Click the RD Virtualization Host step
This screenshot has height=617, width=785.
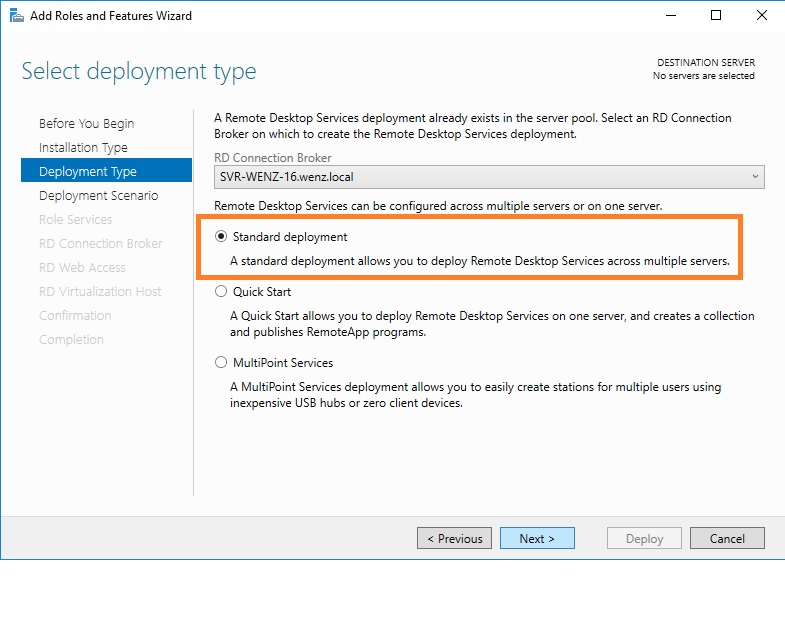coord(100,291)
